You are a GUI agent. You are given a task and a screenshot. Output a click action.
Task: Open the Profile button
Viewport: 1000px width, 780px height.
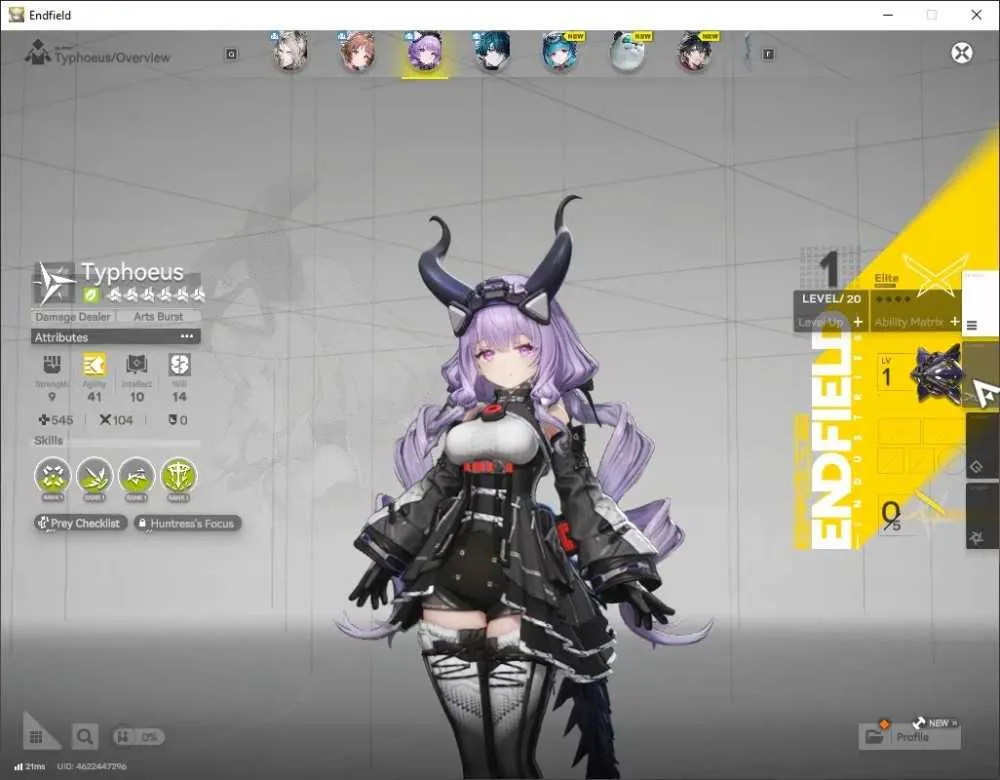(x=909, y=737)
